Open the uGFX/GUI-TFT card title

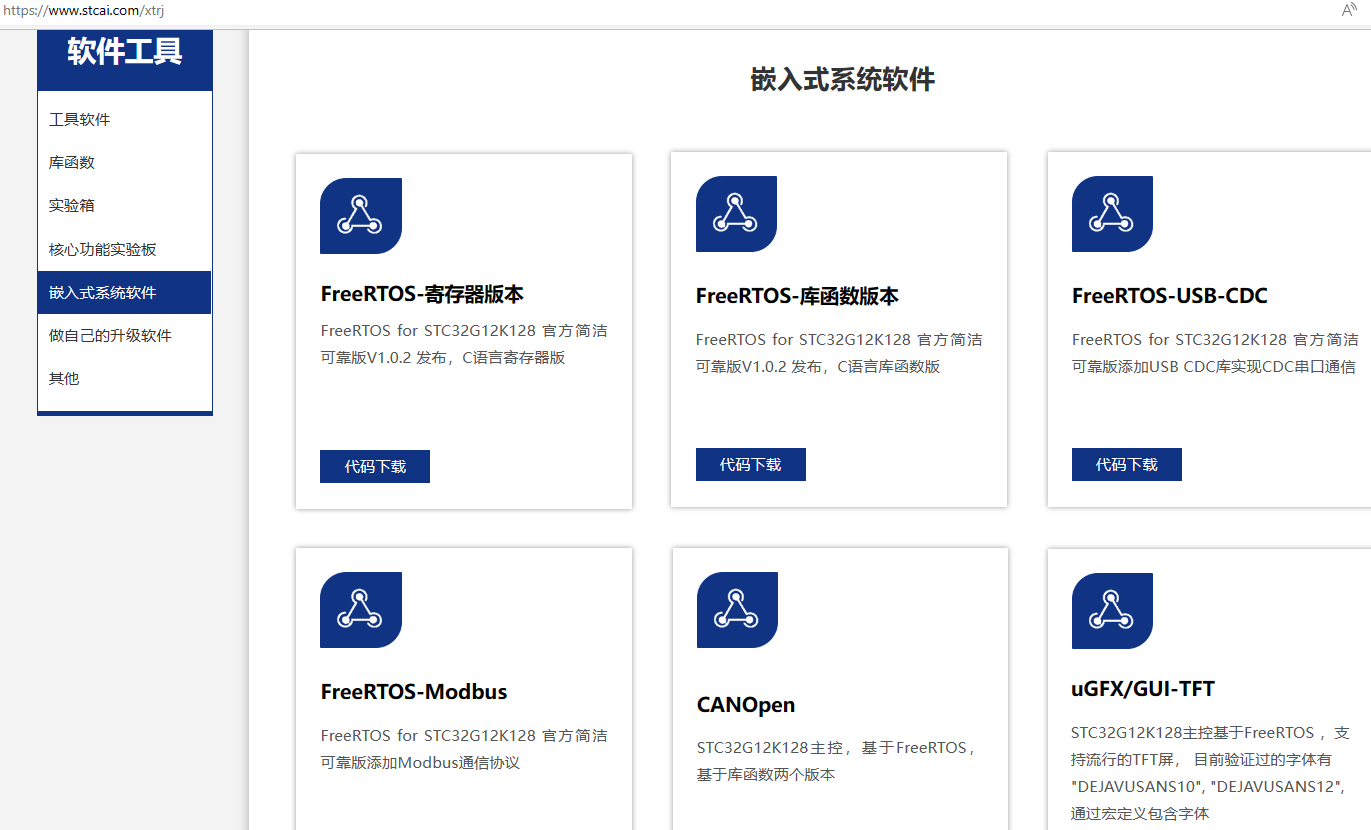[1143, 689]
